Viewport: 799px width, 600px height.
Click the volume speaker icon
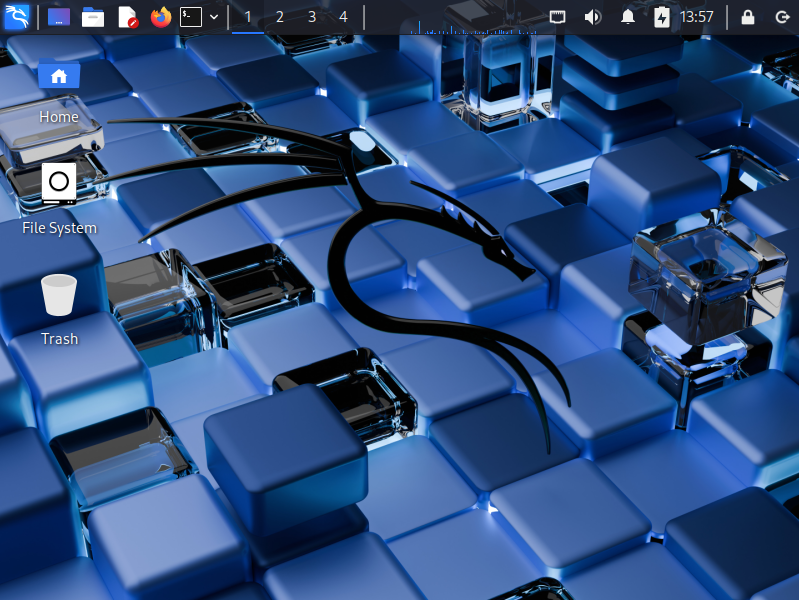[593, 17]
